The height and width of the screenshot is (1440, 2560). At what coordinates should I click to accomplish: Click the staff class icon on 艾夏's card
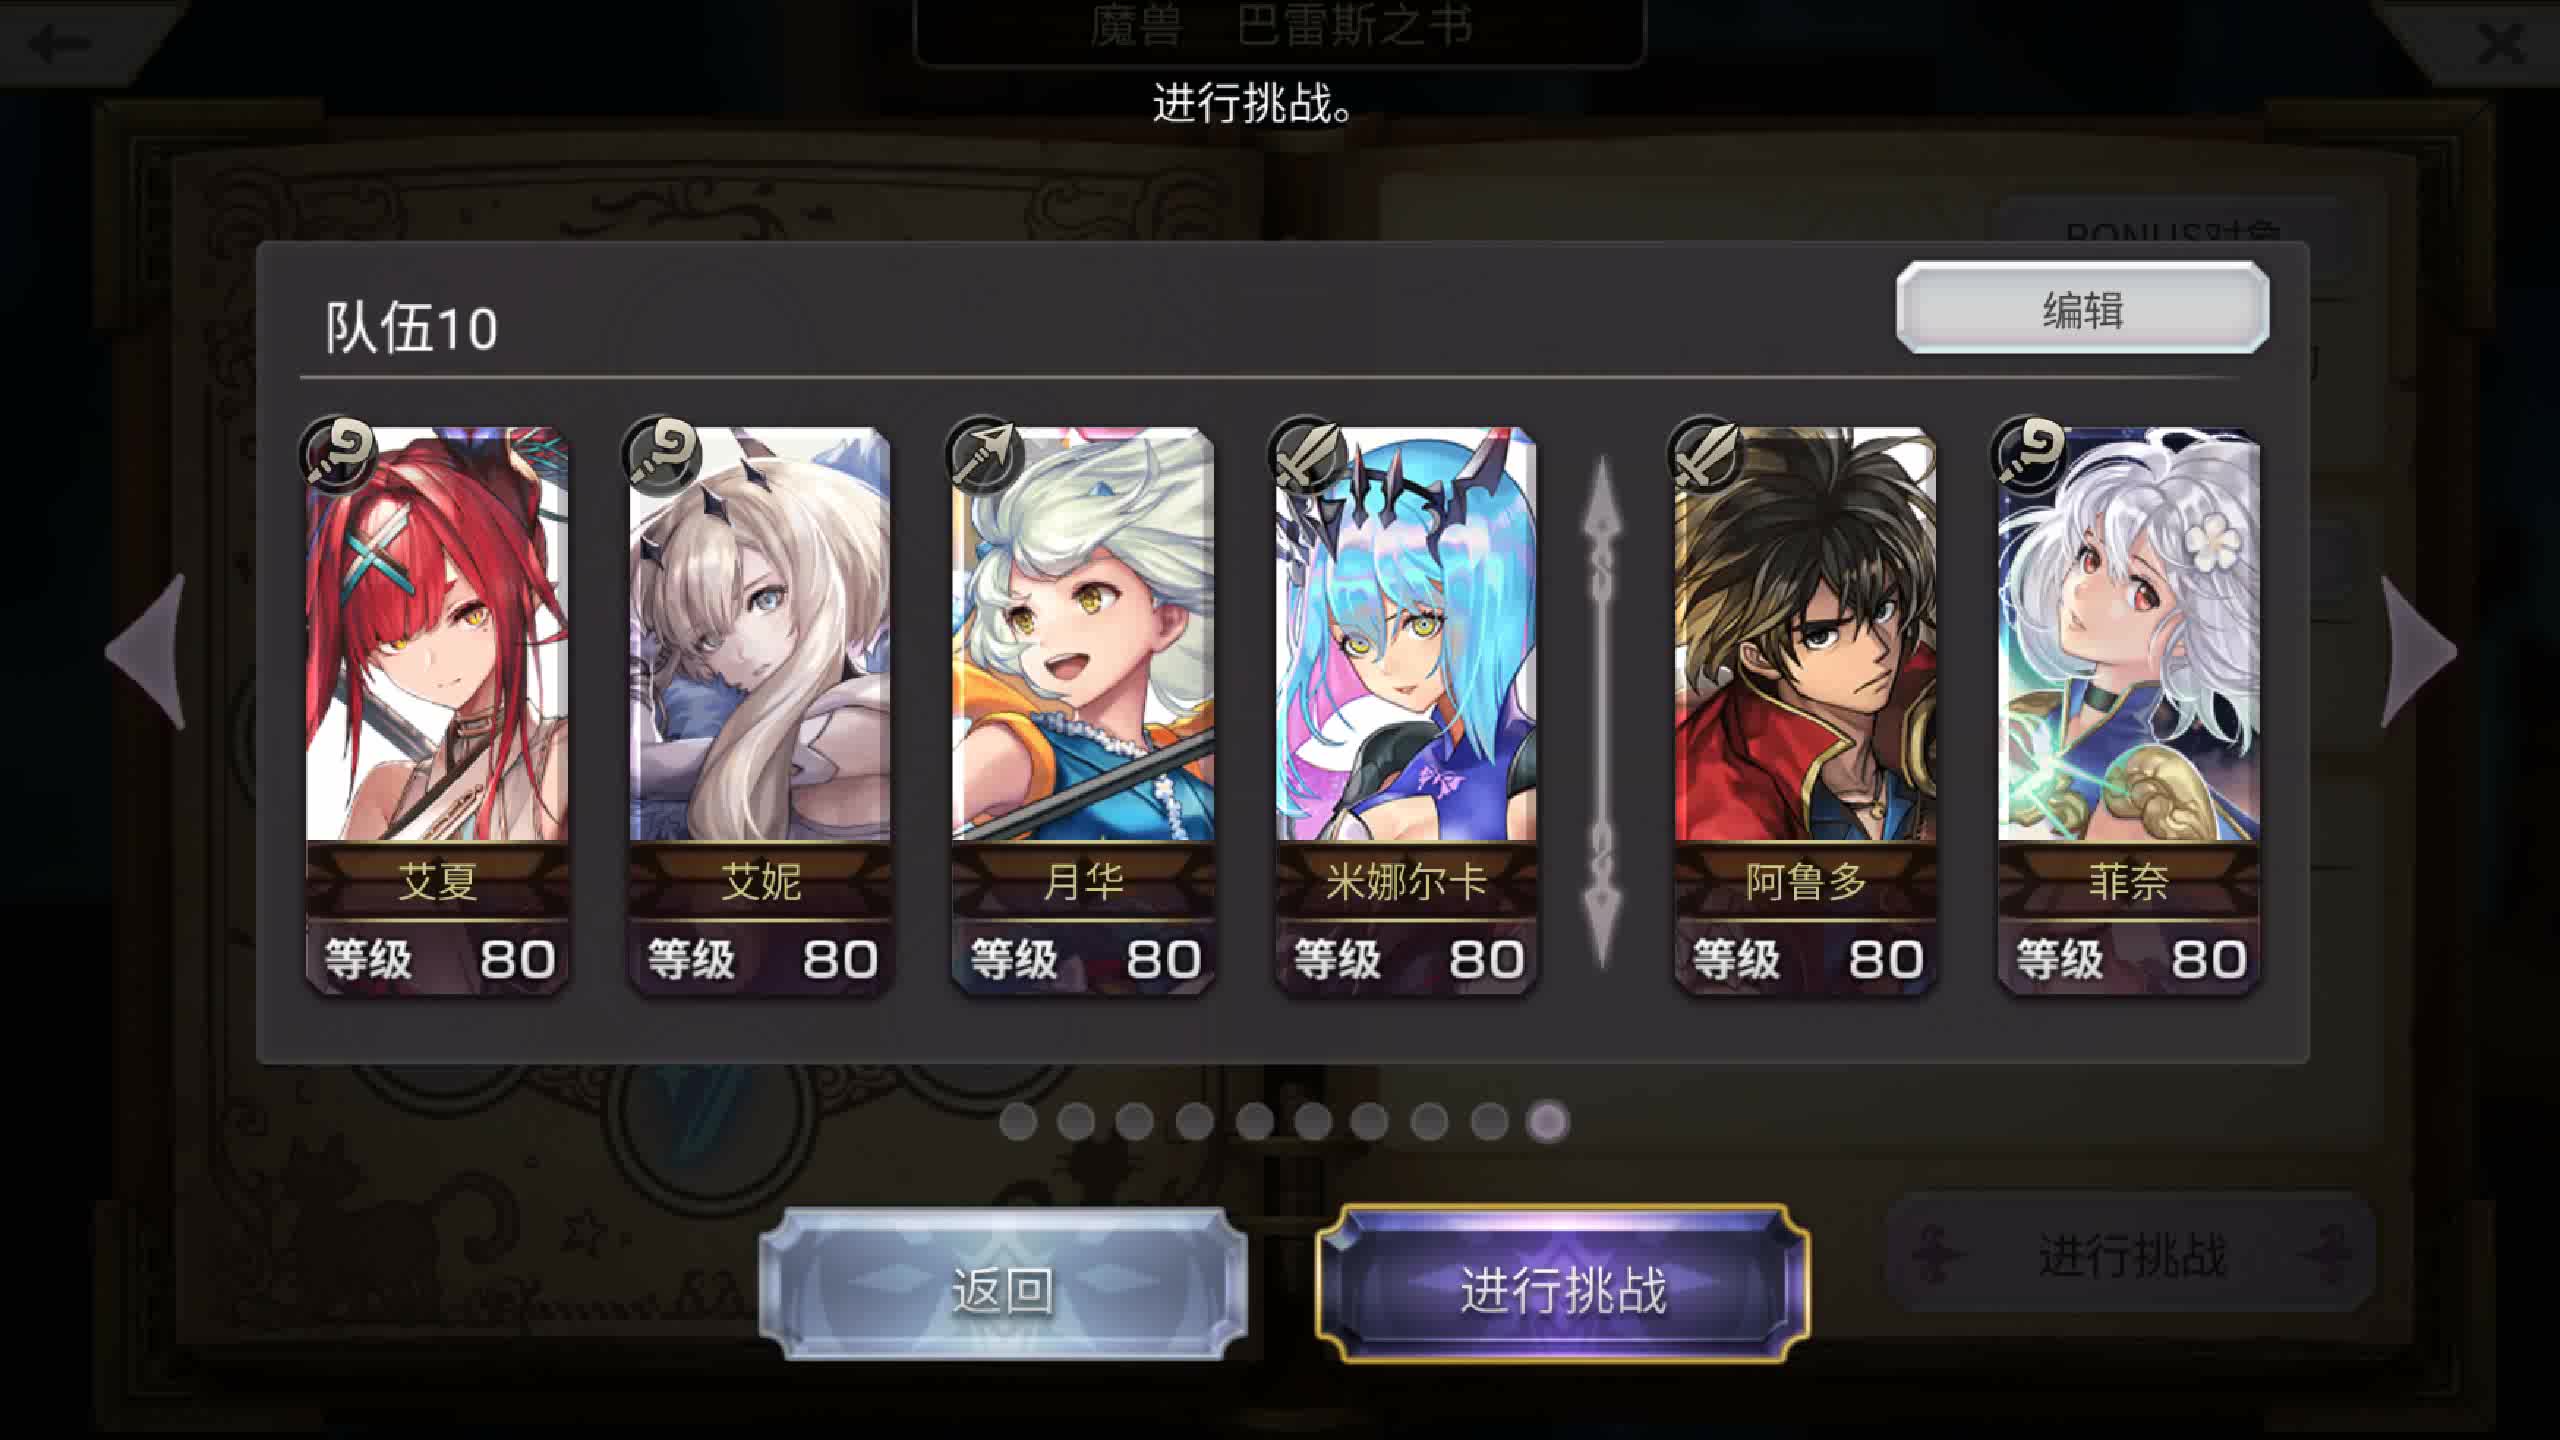[x=339, y=455]
